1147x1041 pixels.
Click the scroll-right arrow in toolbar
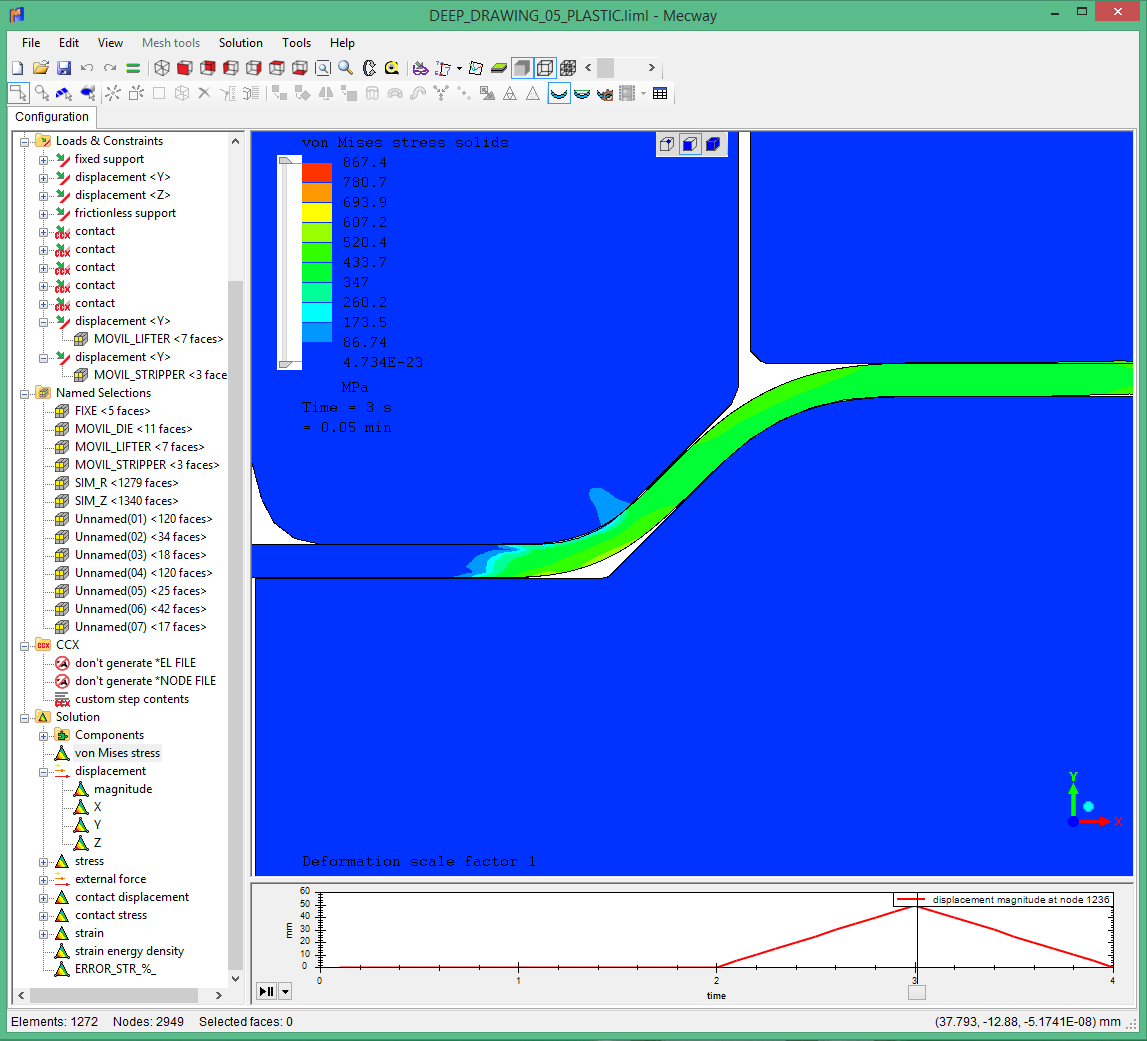(651, 68)
